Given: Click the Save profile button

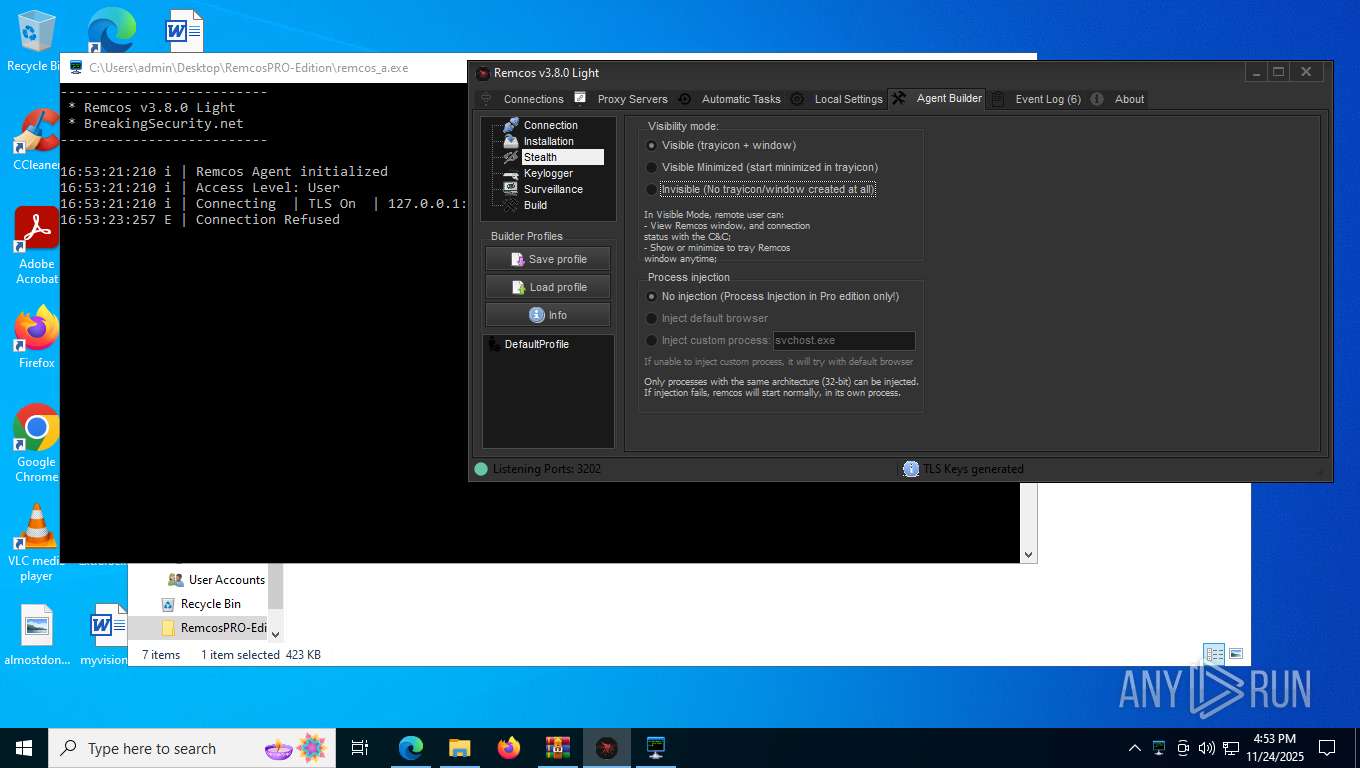Looking at the screenshot, I should pos(548,259).
